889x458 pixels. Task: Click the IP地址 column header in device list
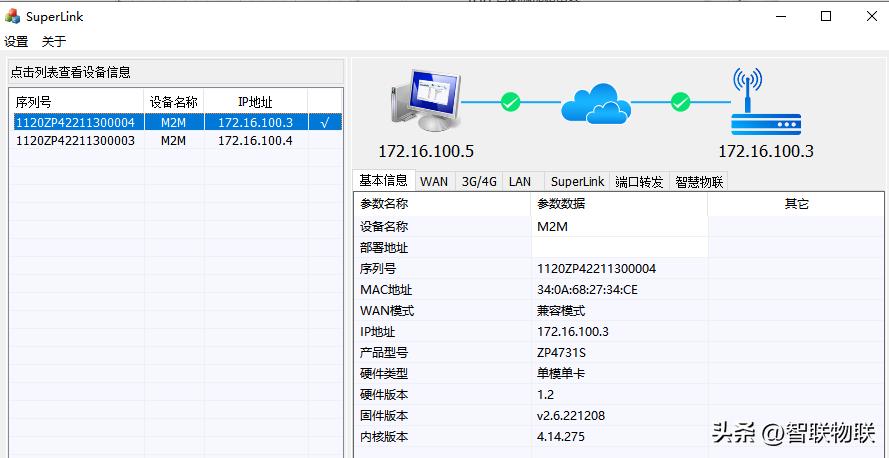pos(255,103)
